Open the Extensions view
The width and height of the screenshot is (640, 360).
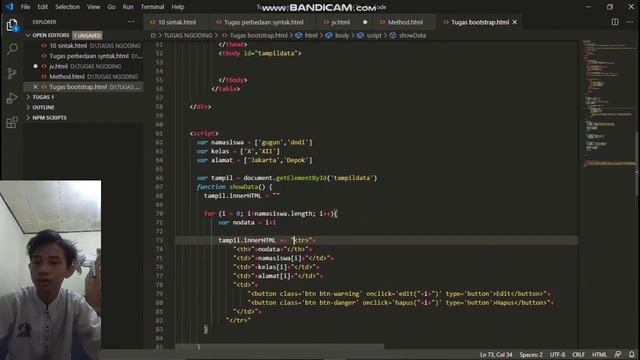pyautogui.click(x=12, y=122)
